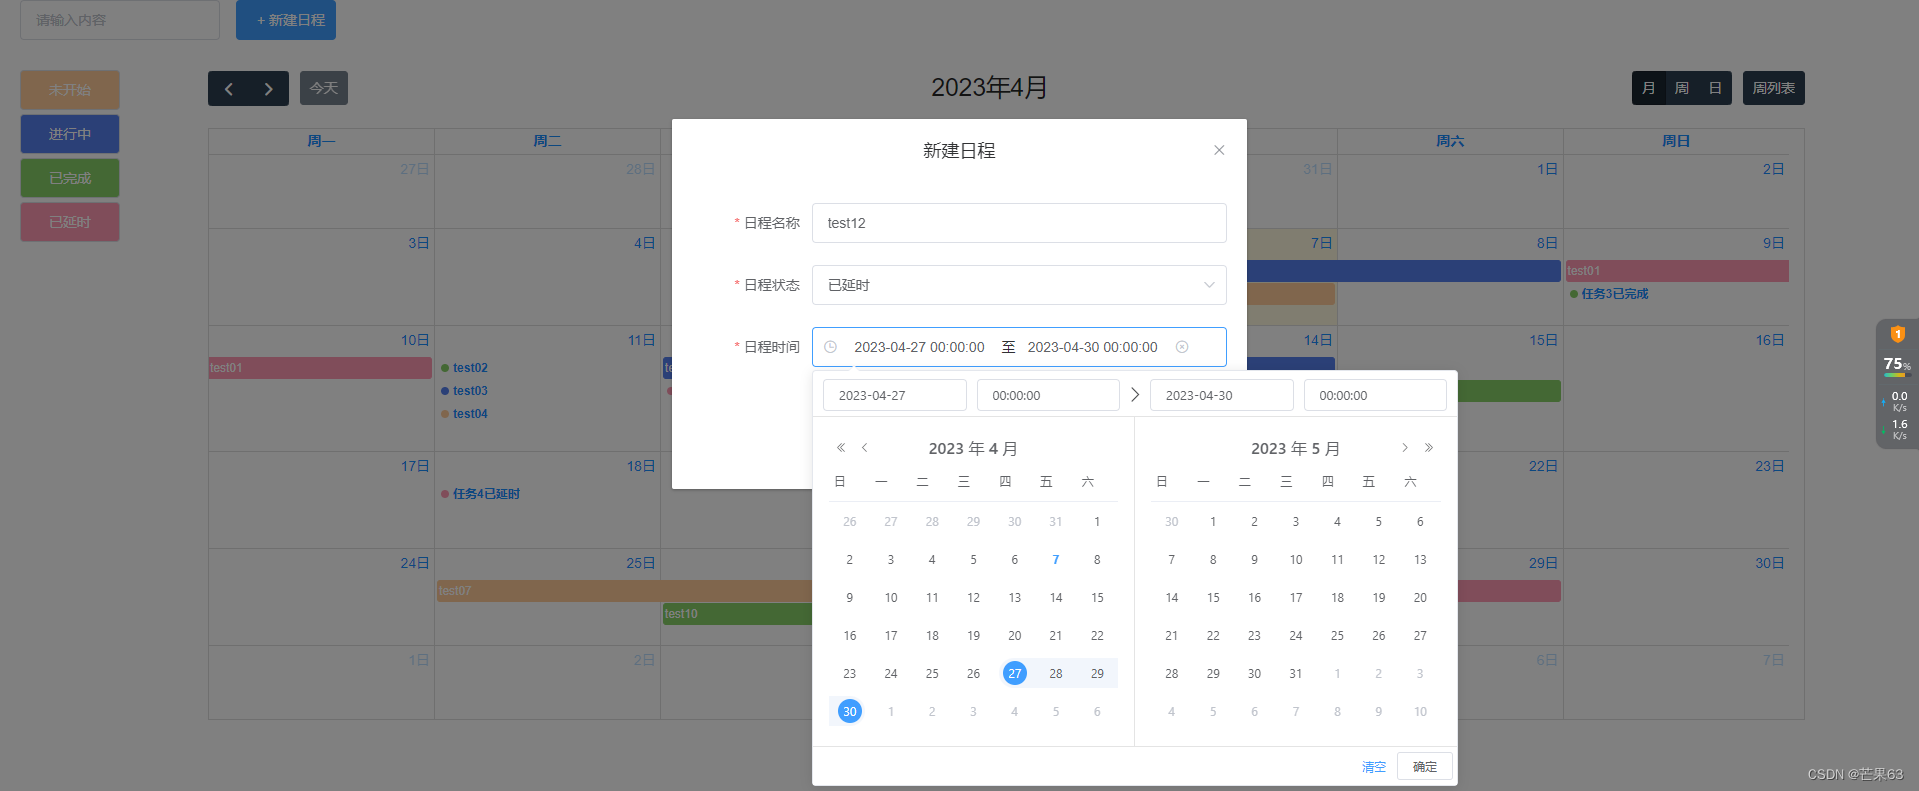
Task: Clear the date range with the circle-x icon
Action: point(1182,347)
